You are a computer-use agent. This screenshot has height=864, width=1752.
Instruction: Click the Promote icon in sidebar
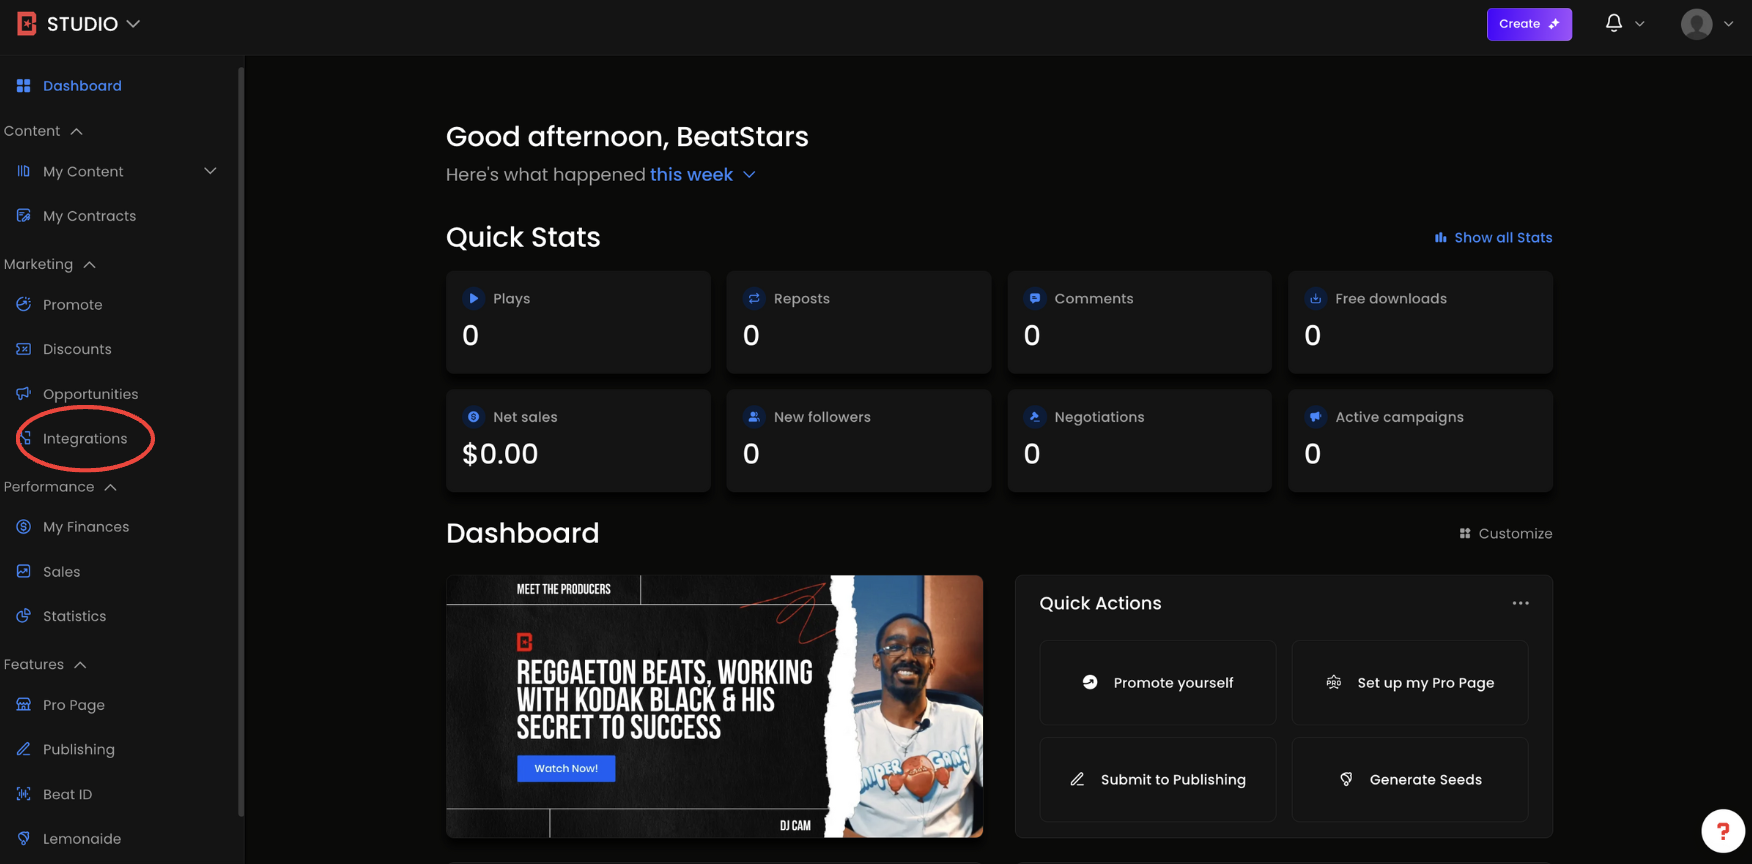coord(24,304)
